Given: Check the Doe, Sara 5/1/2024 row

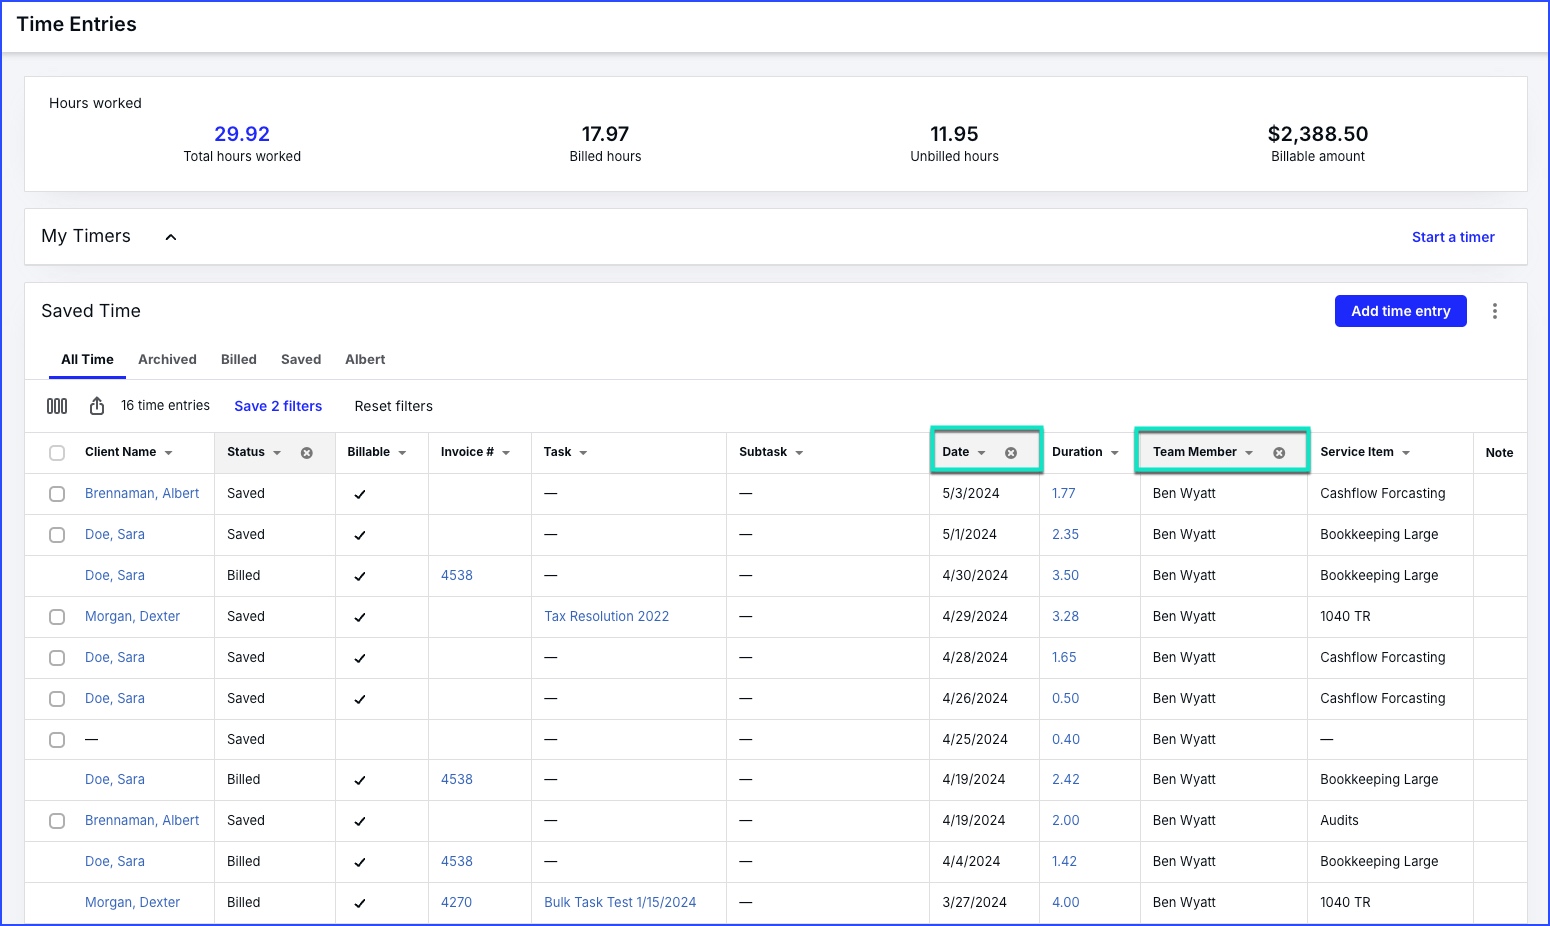Looking at the screenshot, I should (x=57, y=535).
